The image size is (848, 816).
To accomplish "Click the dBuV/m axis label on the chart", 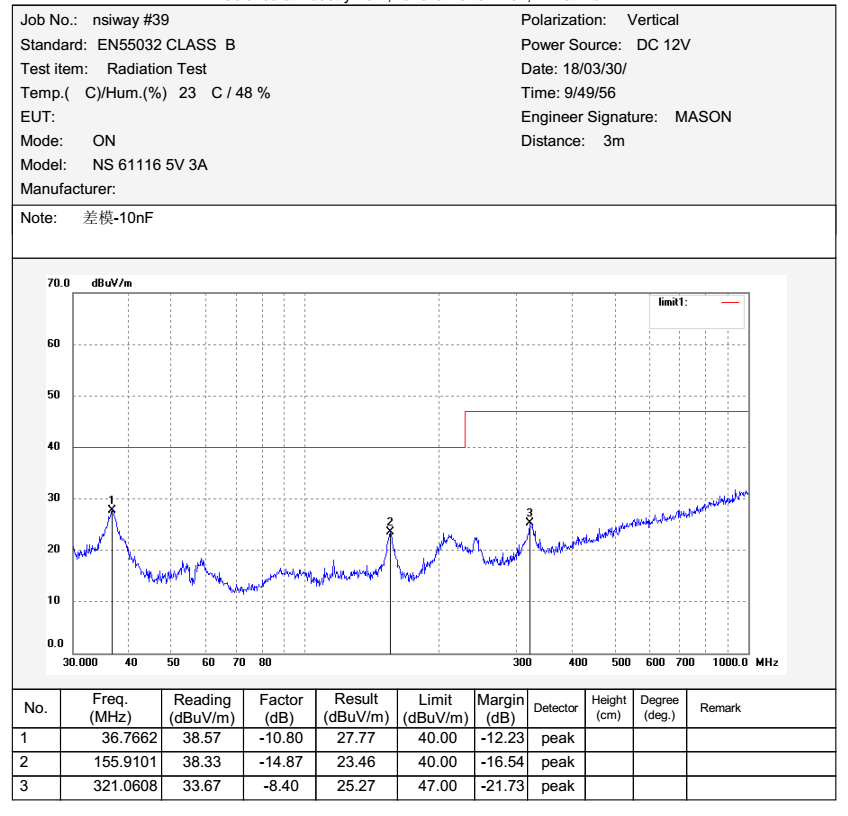I will [x=111, y=283].
